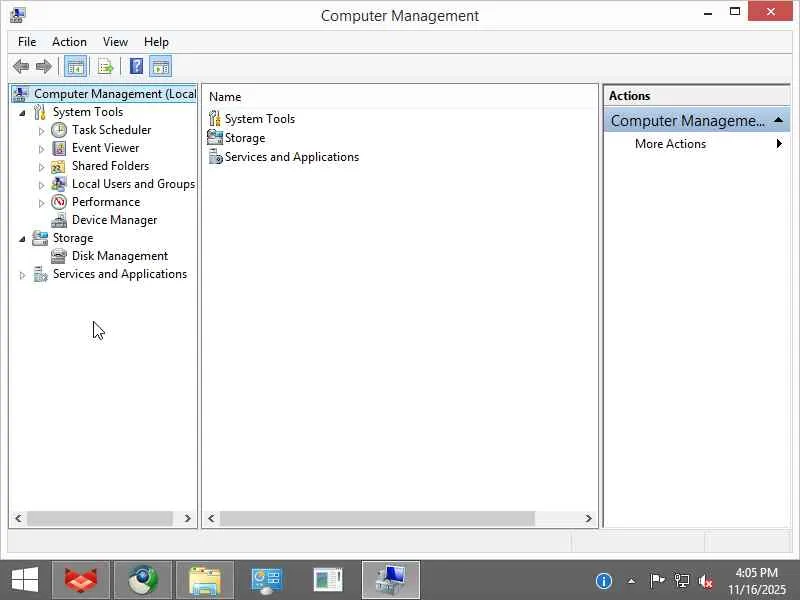Open the Help menu
The width and height of the screenshot is (800, 600).
[x=156, y=42]
